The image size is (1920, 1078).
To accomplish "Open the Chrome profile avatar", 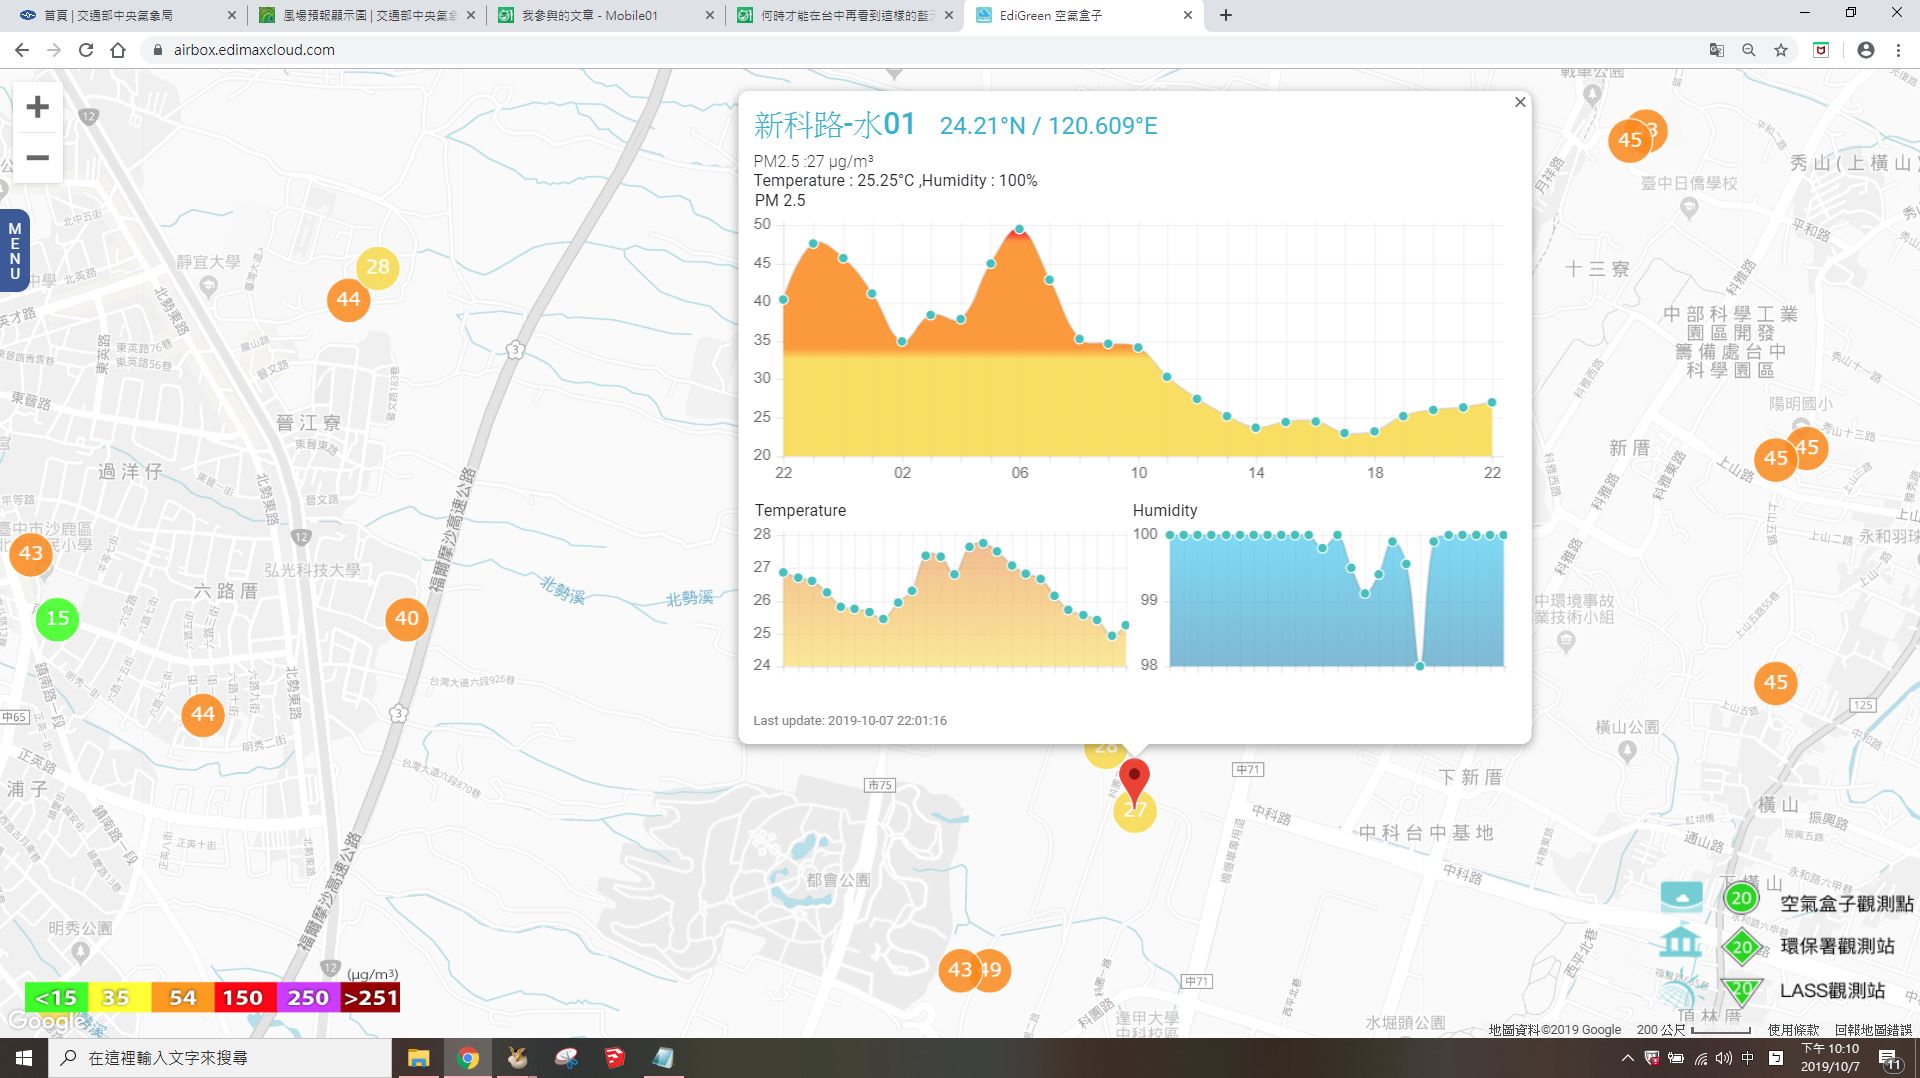I will click(x=1865, y=50).
